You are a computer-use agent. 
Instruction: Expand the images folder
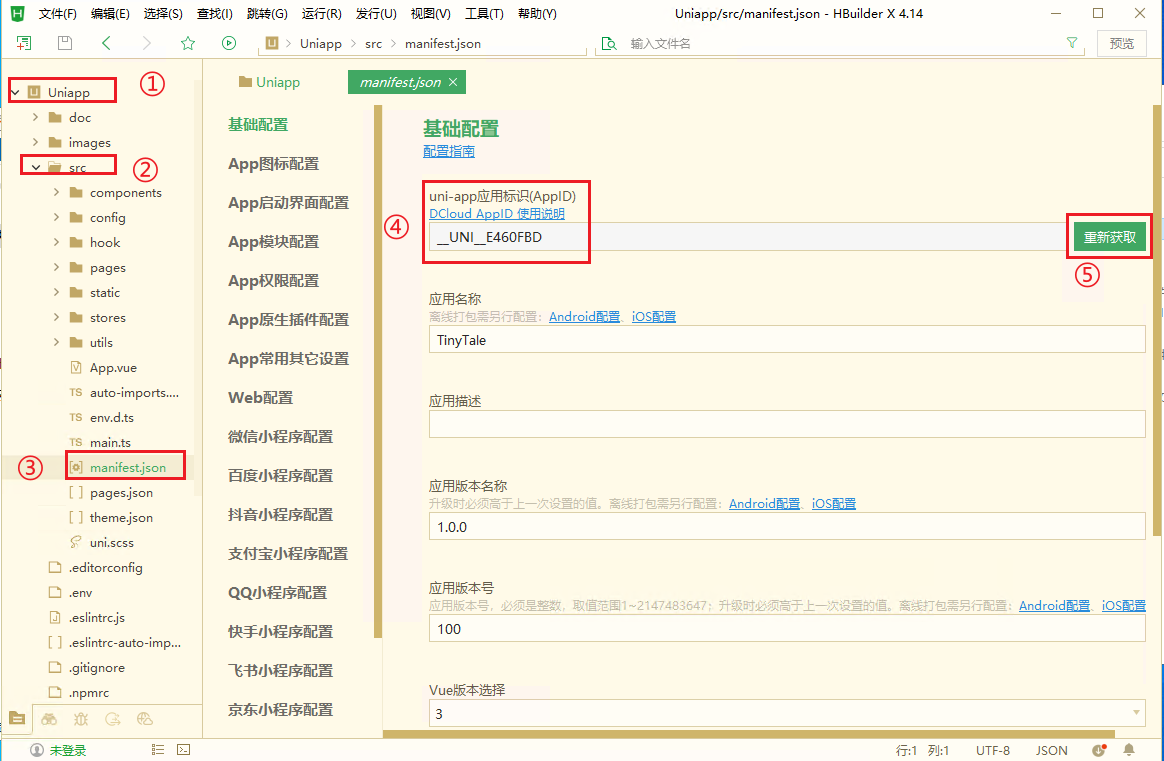35,142
